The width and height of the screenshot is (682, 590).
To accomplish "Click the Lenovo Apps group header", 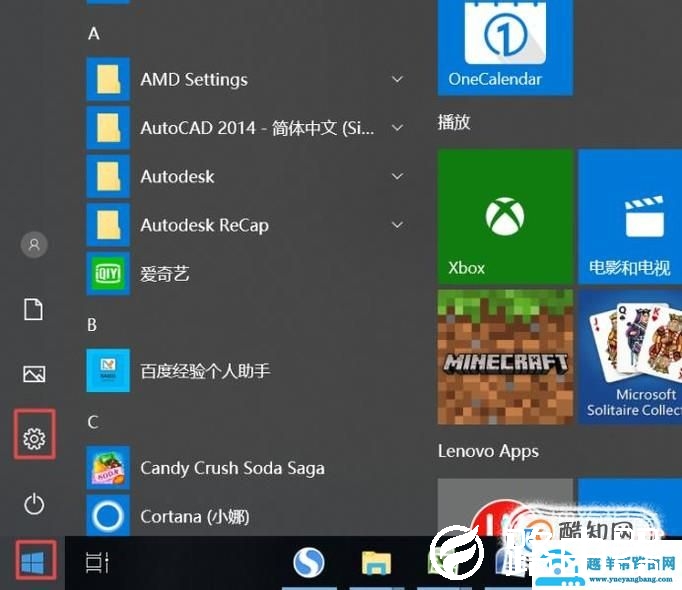I will (488, 451).
